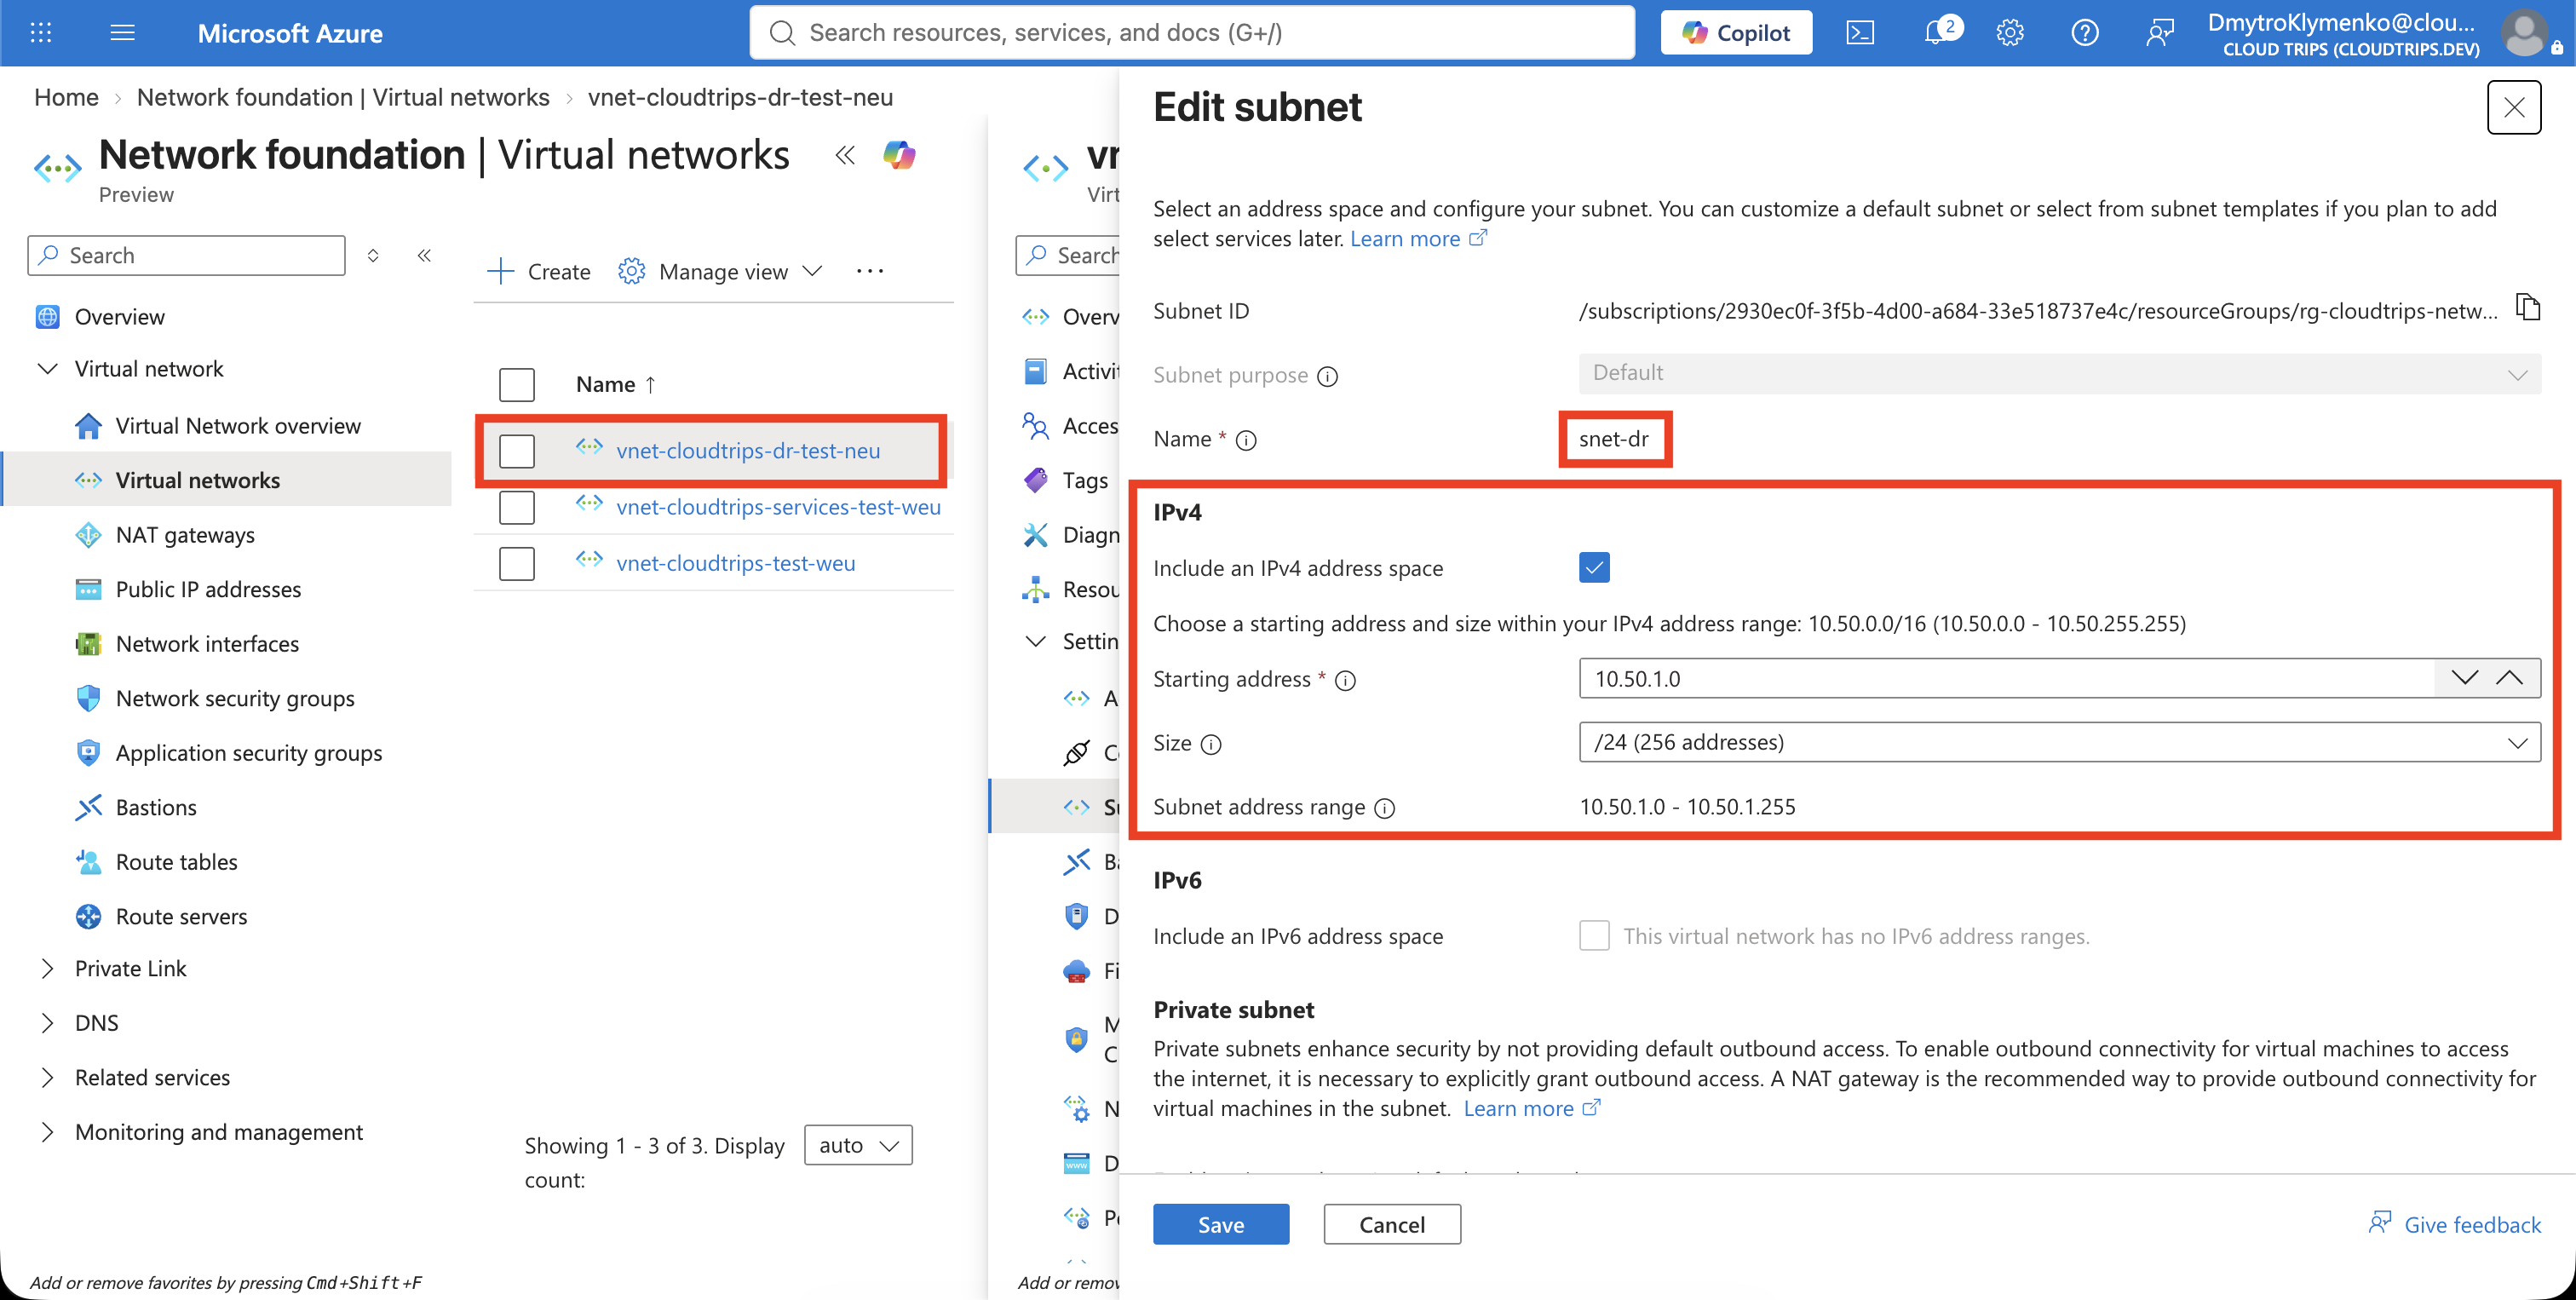Image resolution: width=2576 pixels, height=1300 pixels.
Task: Show info tooltip for Subnet purpose
Action: (1327, 377)
